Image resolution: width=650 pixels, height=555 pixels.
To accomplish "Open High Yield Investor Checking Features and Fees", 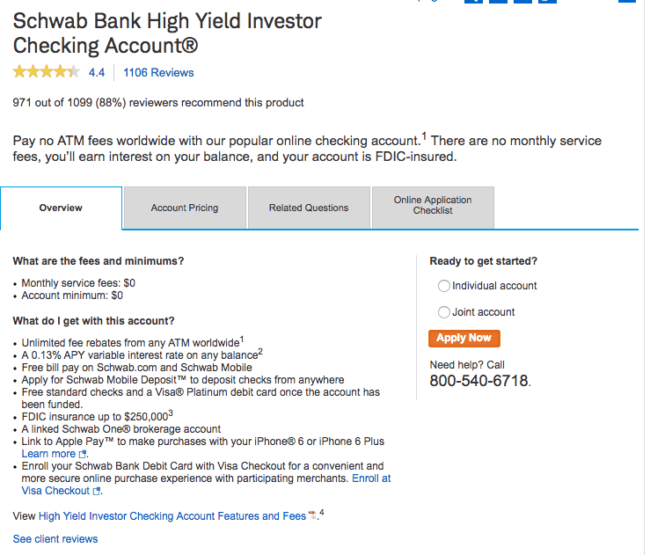I will [172, 516].
